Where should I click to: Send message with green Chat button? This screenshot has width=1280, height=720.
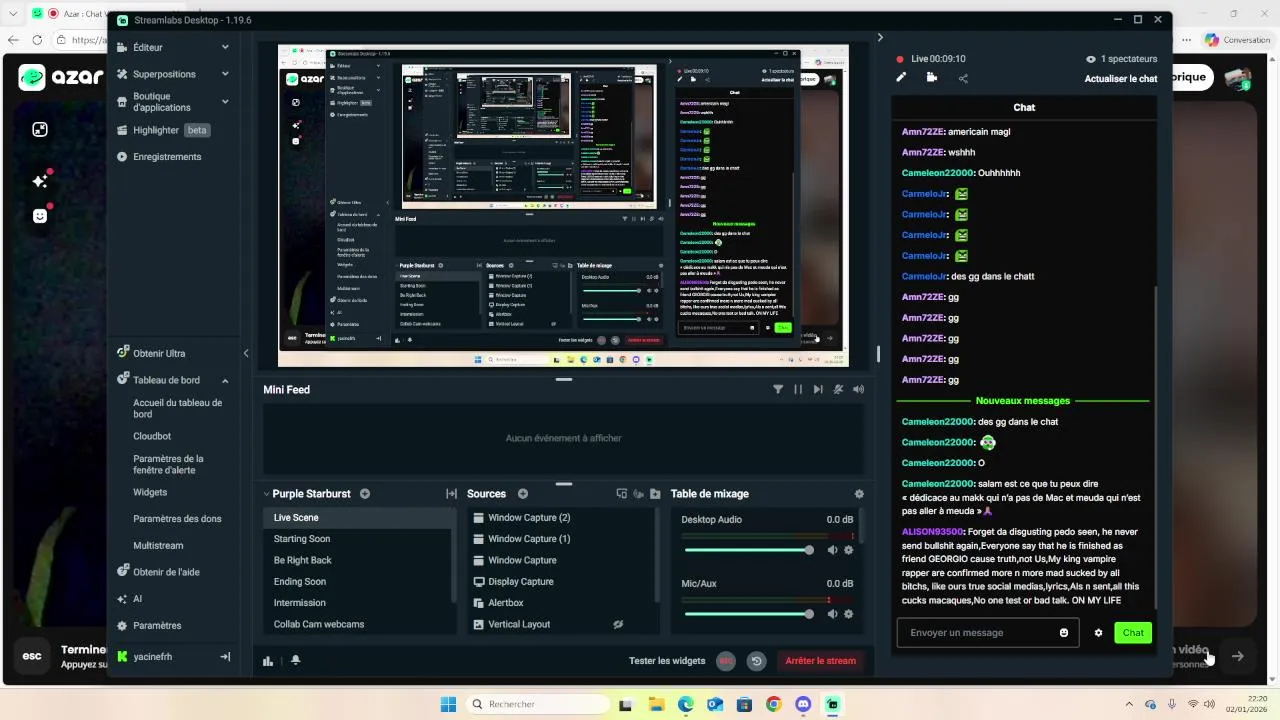point(1133,633)
